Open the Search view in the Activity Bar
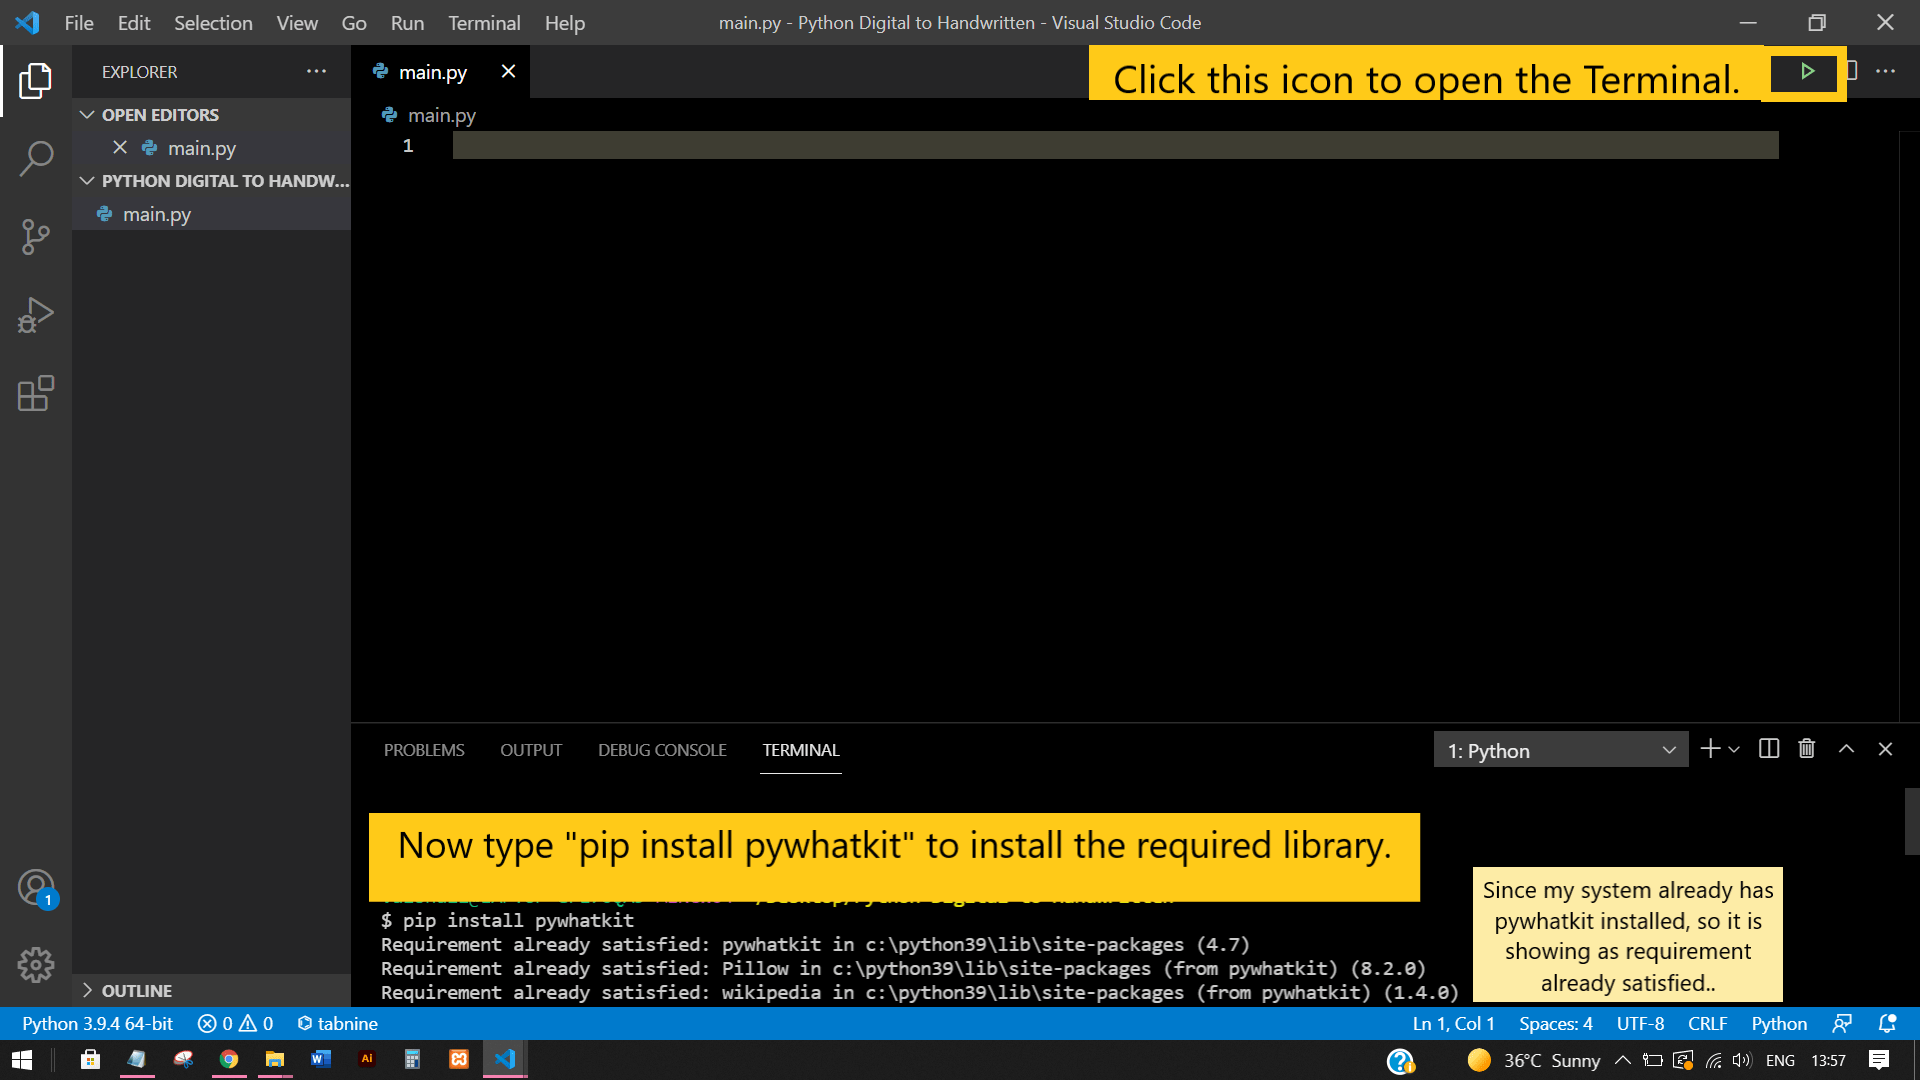This screenshot has height=1080, width=1920. [37, 158]
